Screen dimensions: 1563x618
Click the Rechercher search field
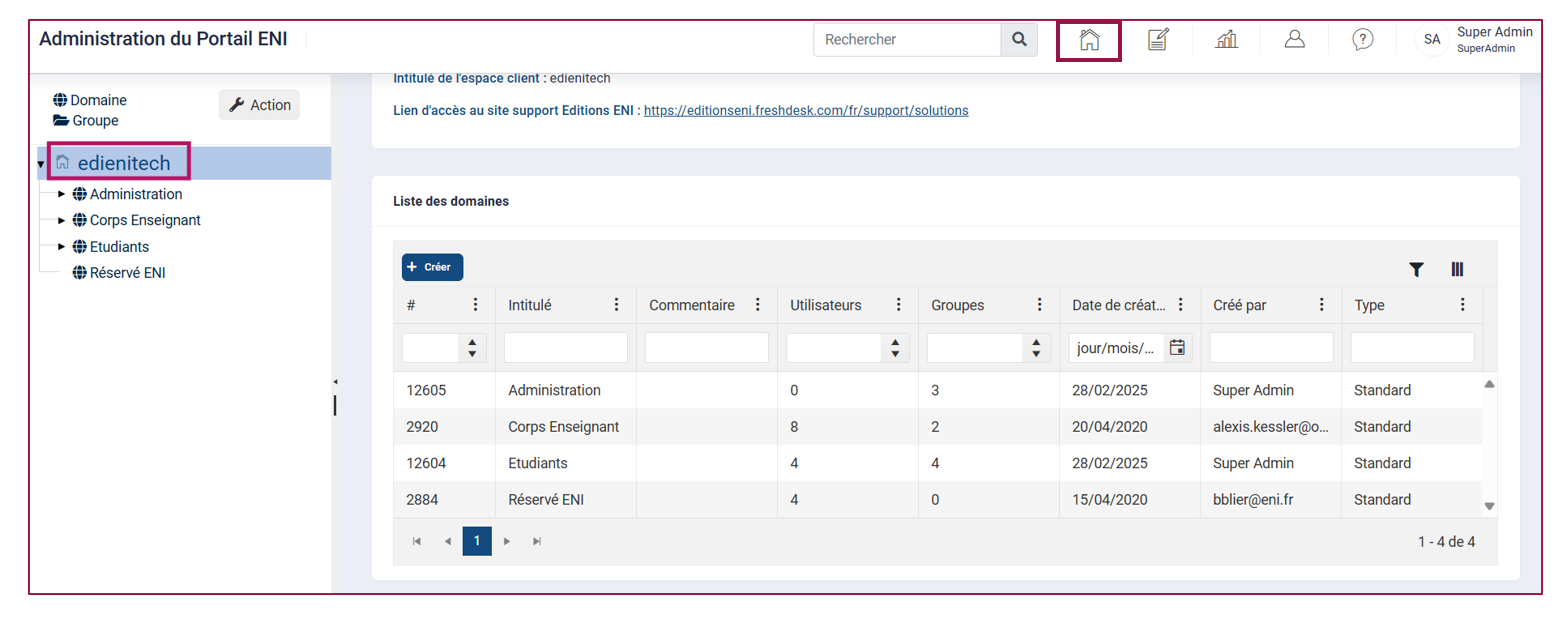pyautogui.click(x=908, y=40)
